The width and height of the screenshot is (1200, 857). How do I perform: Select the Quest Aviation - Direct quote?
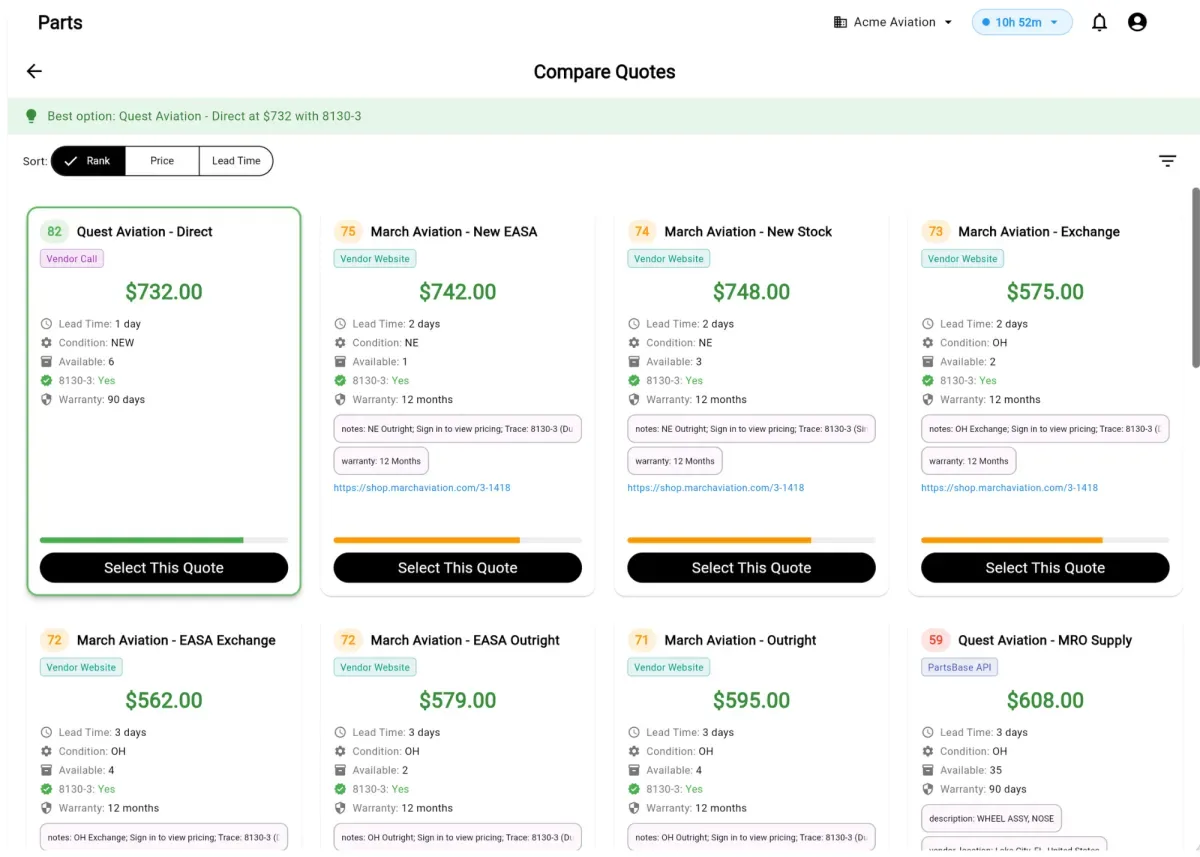coord(164,568)
